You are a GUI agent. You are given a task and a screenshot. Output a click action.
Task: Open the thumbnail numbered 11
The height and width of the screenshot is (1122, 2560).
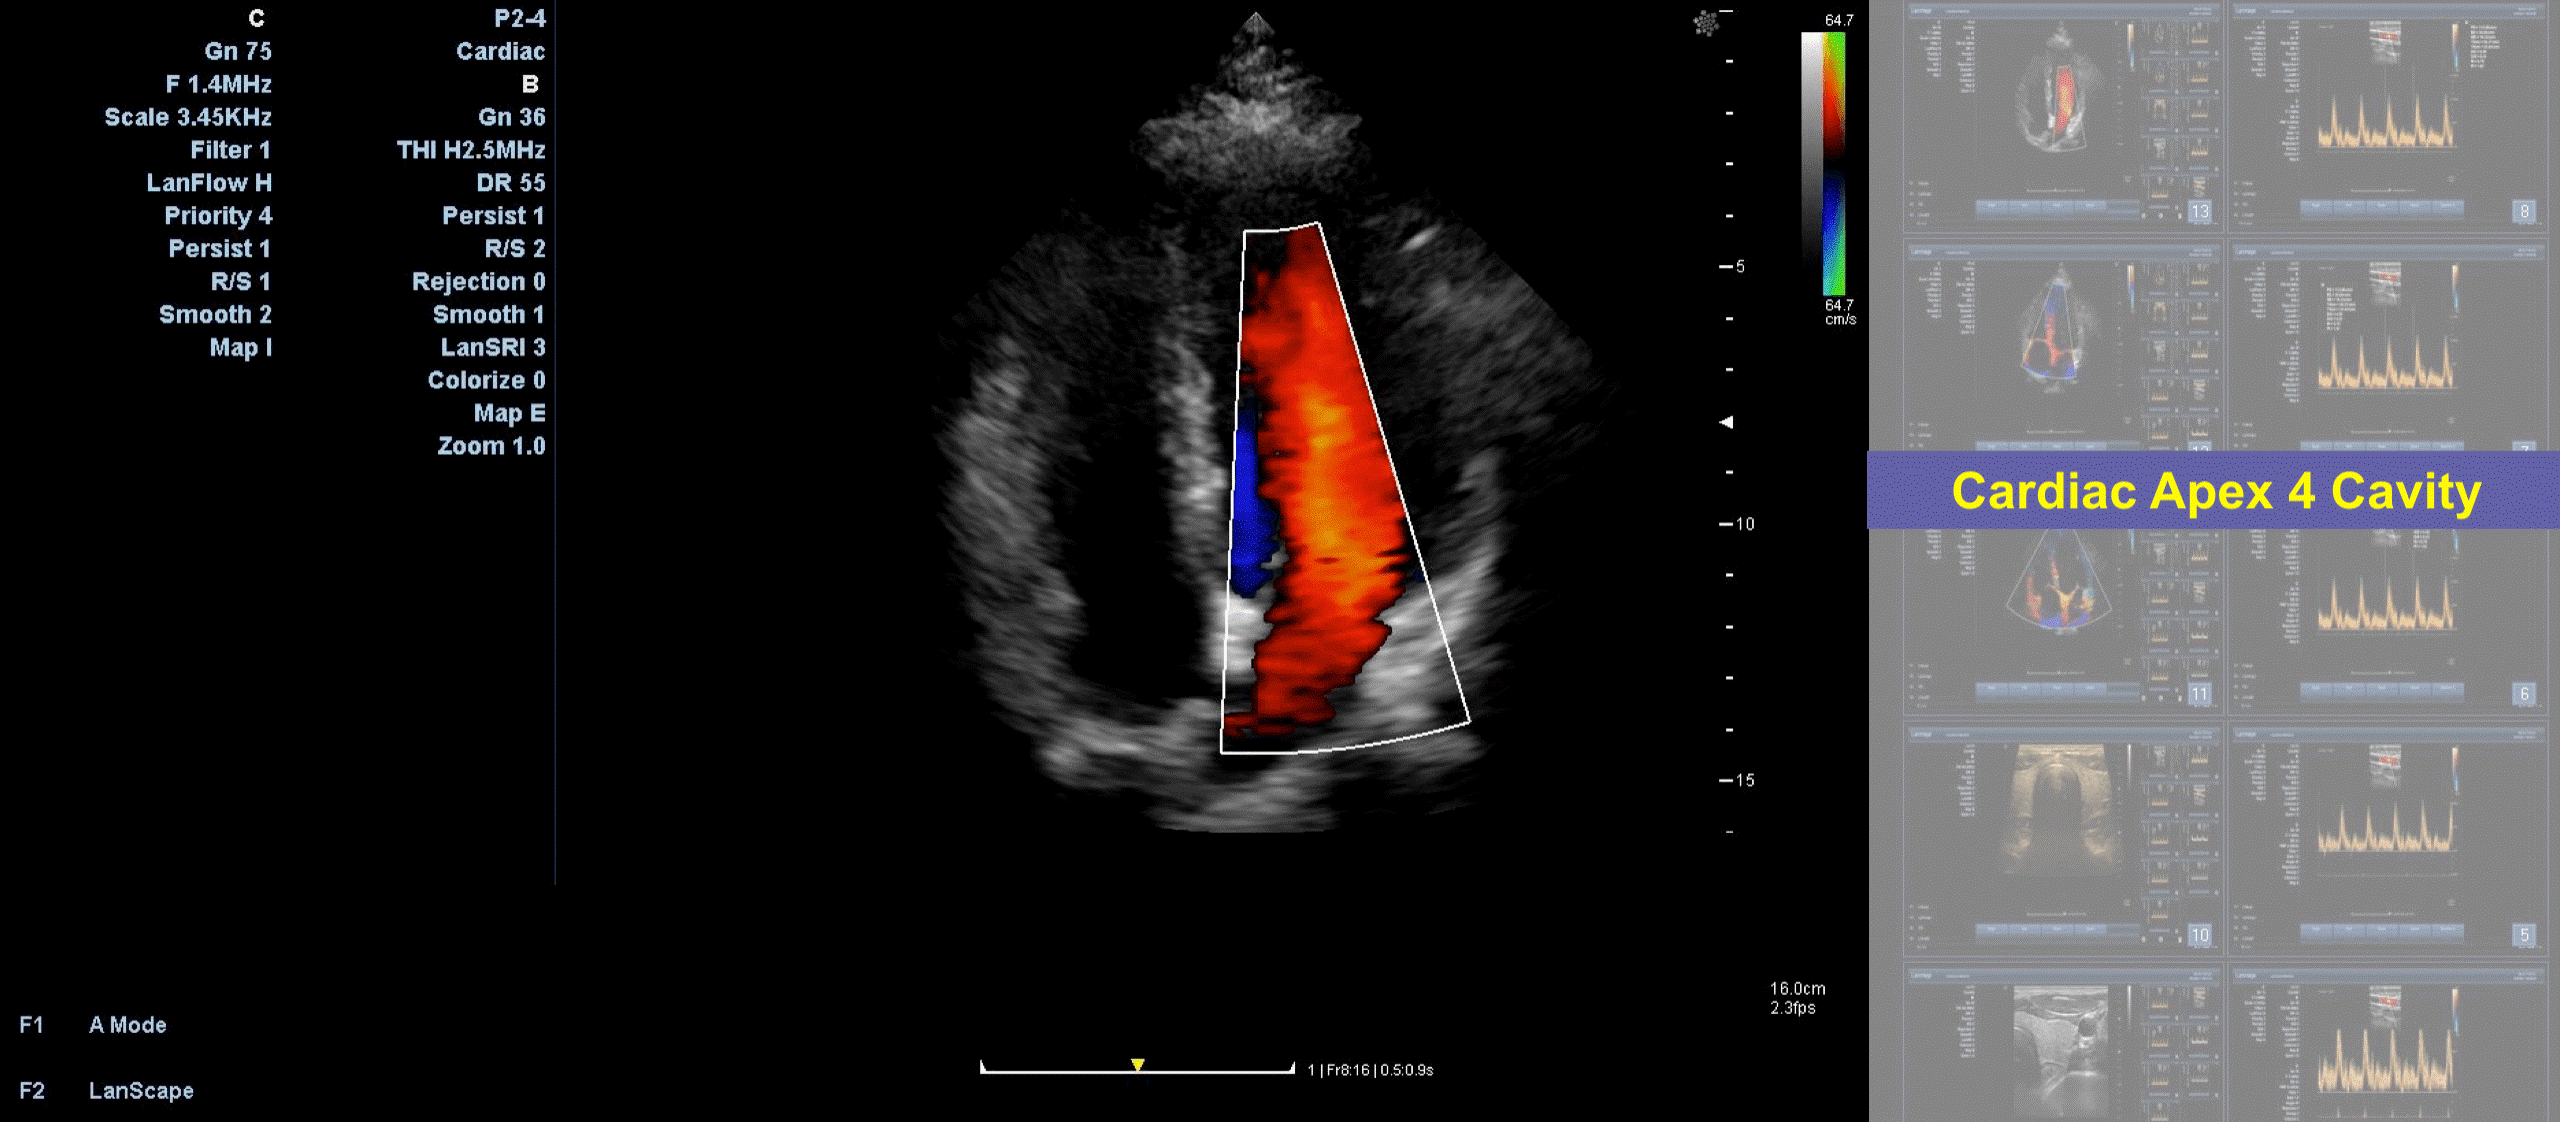tap(2063, 620)
